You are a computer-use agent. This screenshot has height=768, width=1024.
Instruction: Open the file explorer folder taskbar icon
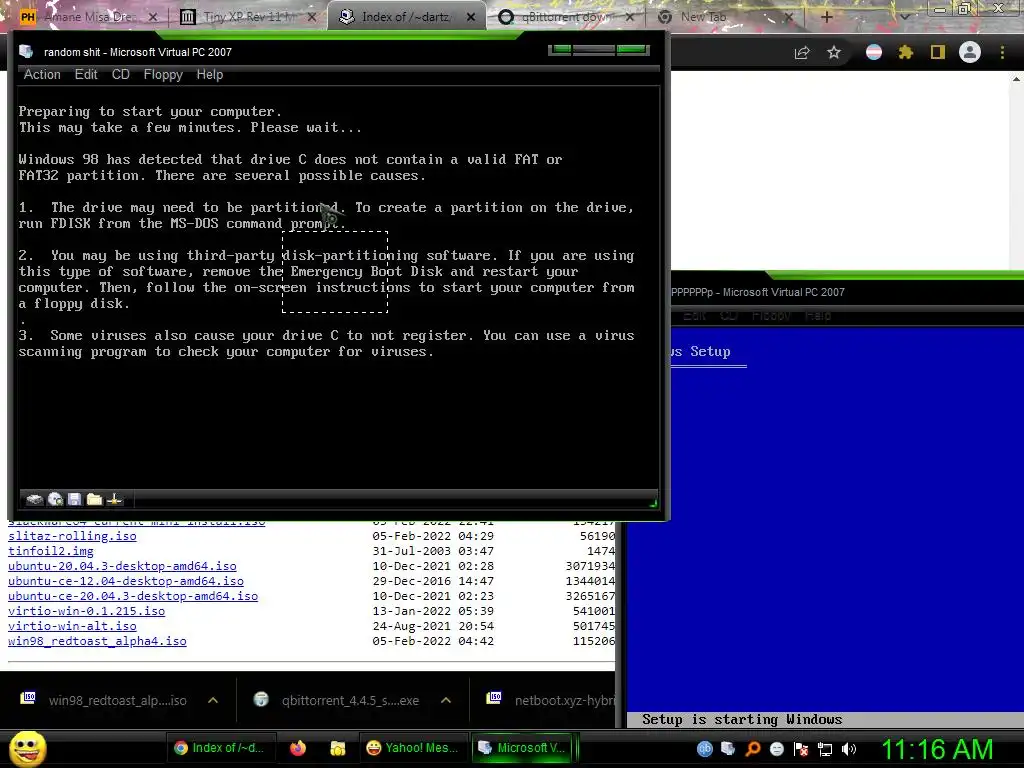tap(338, 748)
